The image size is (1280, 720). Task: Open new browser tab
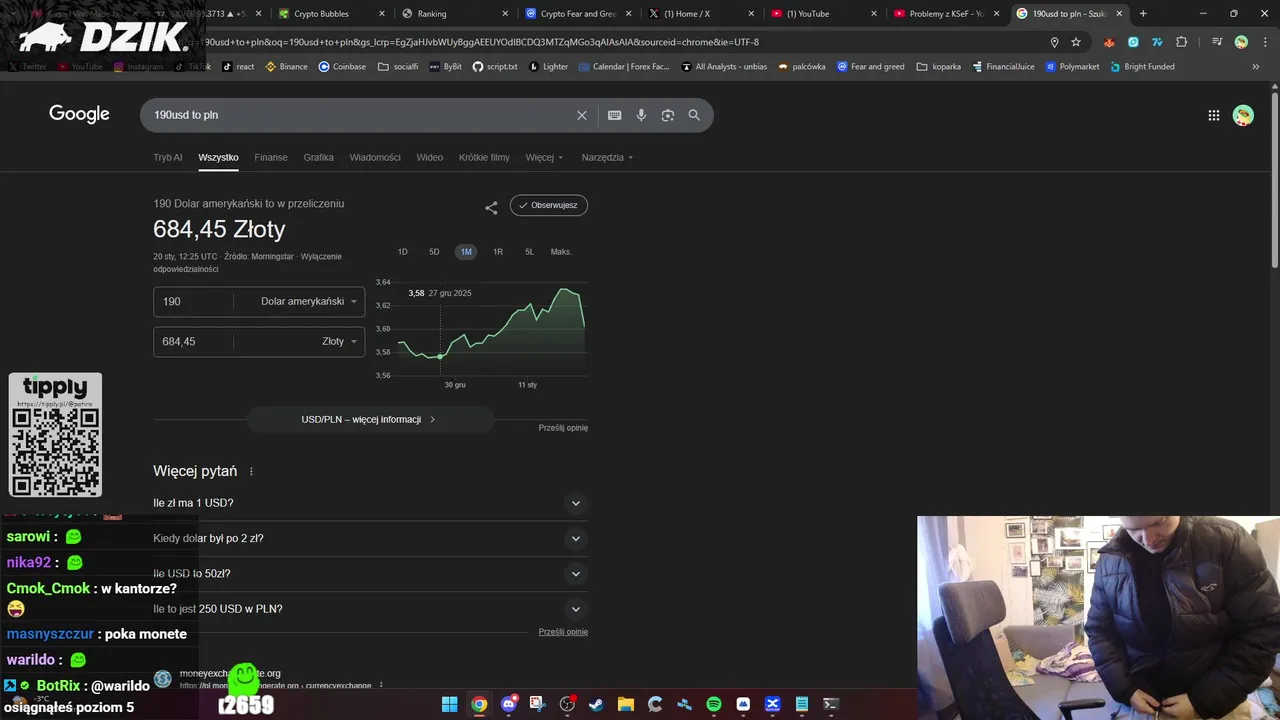(x=1143, y=14)
